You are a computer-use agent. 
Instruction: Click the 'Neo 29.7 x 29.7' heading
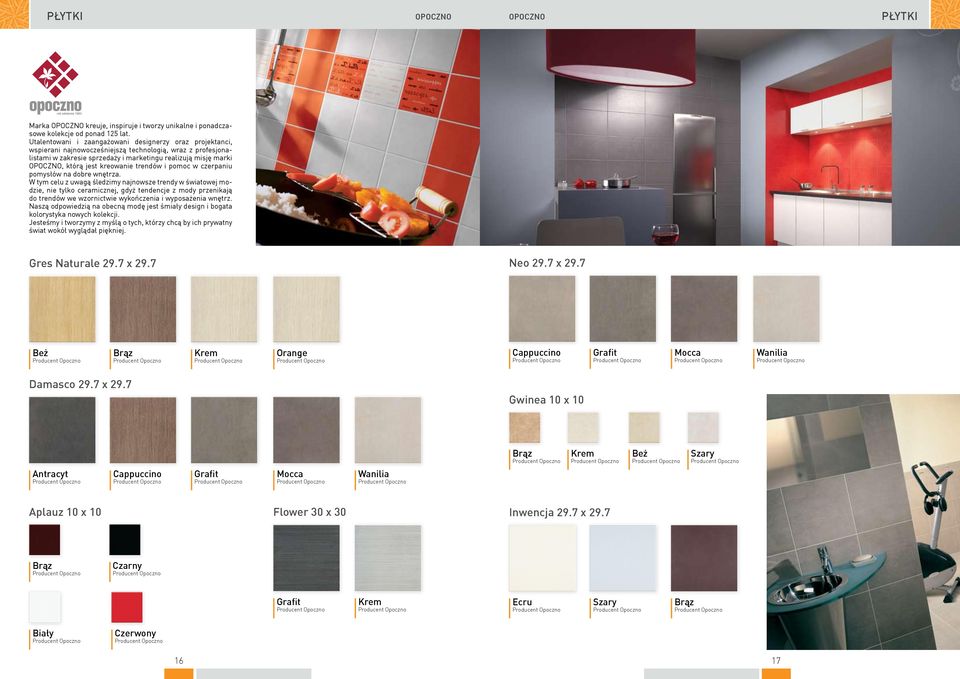(x=547, y=263)
